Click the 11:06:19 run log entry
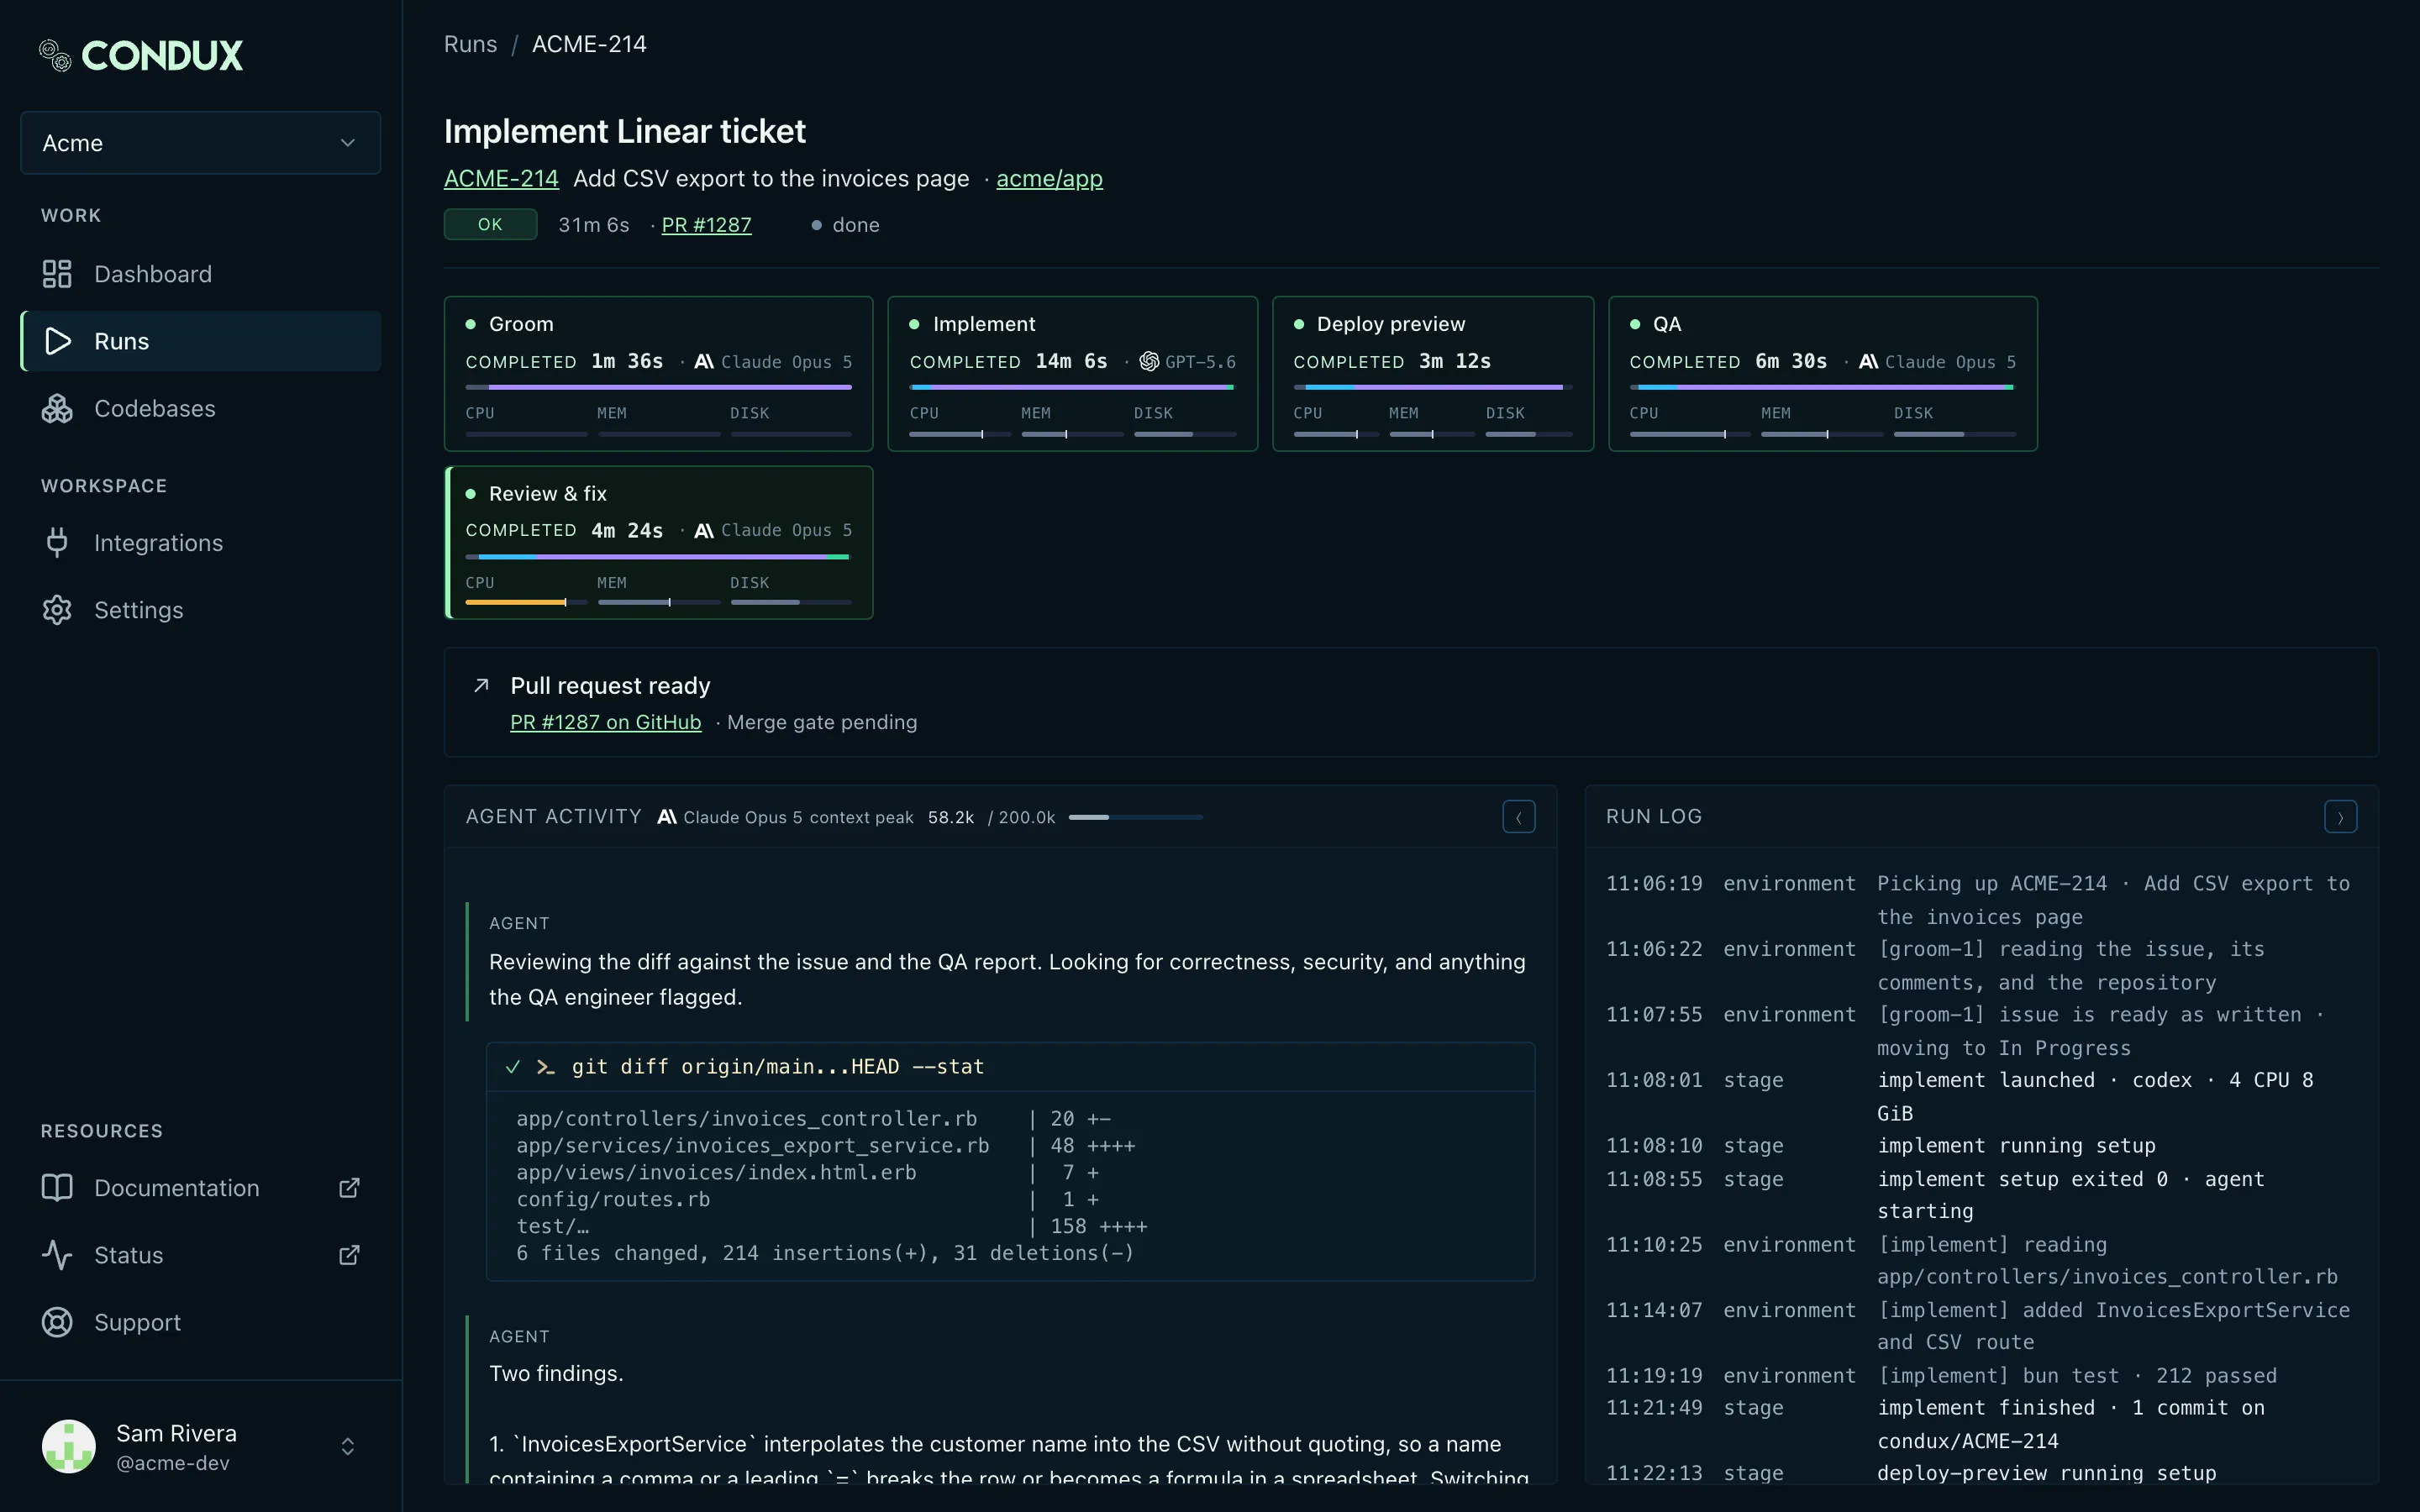Image resolution: width=2420 pixels, height=1512 pixels. (1980, 900)
